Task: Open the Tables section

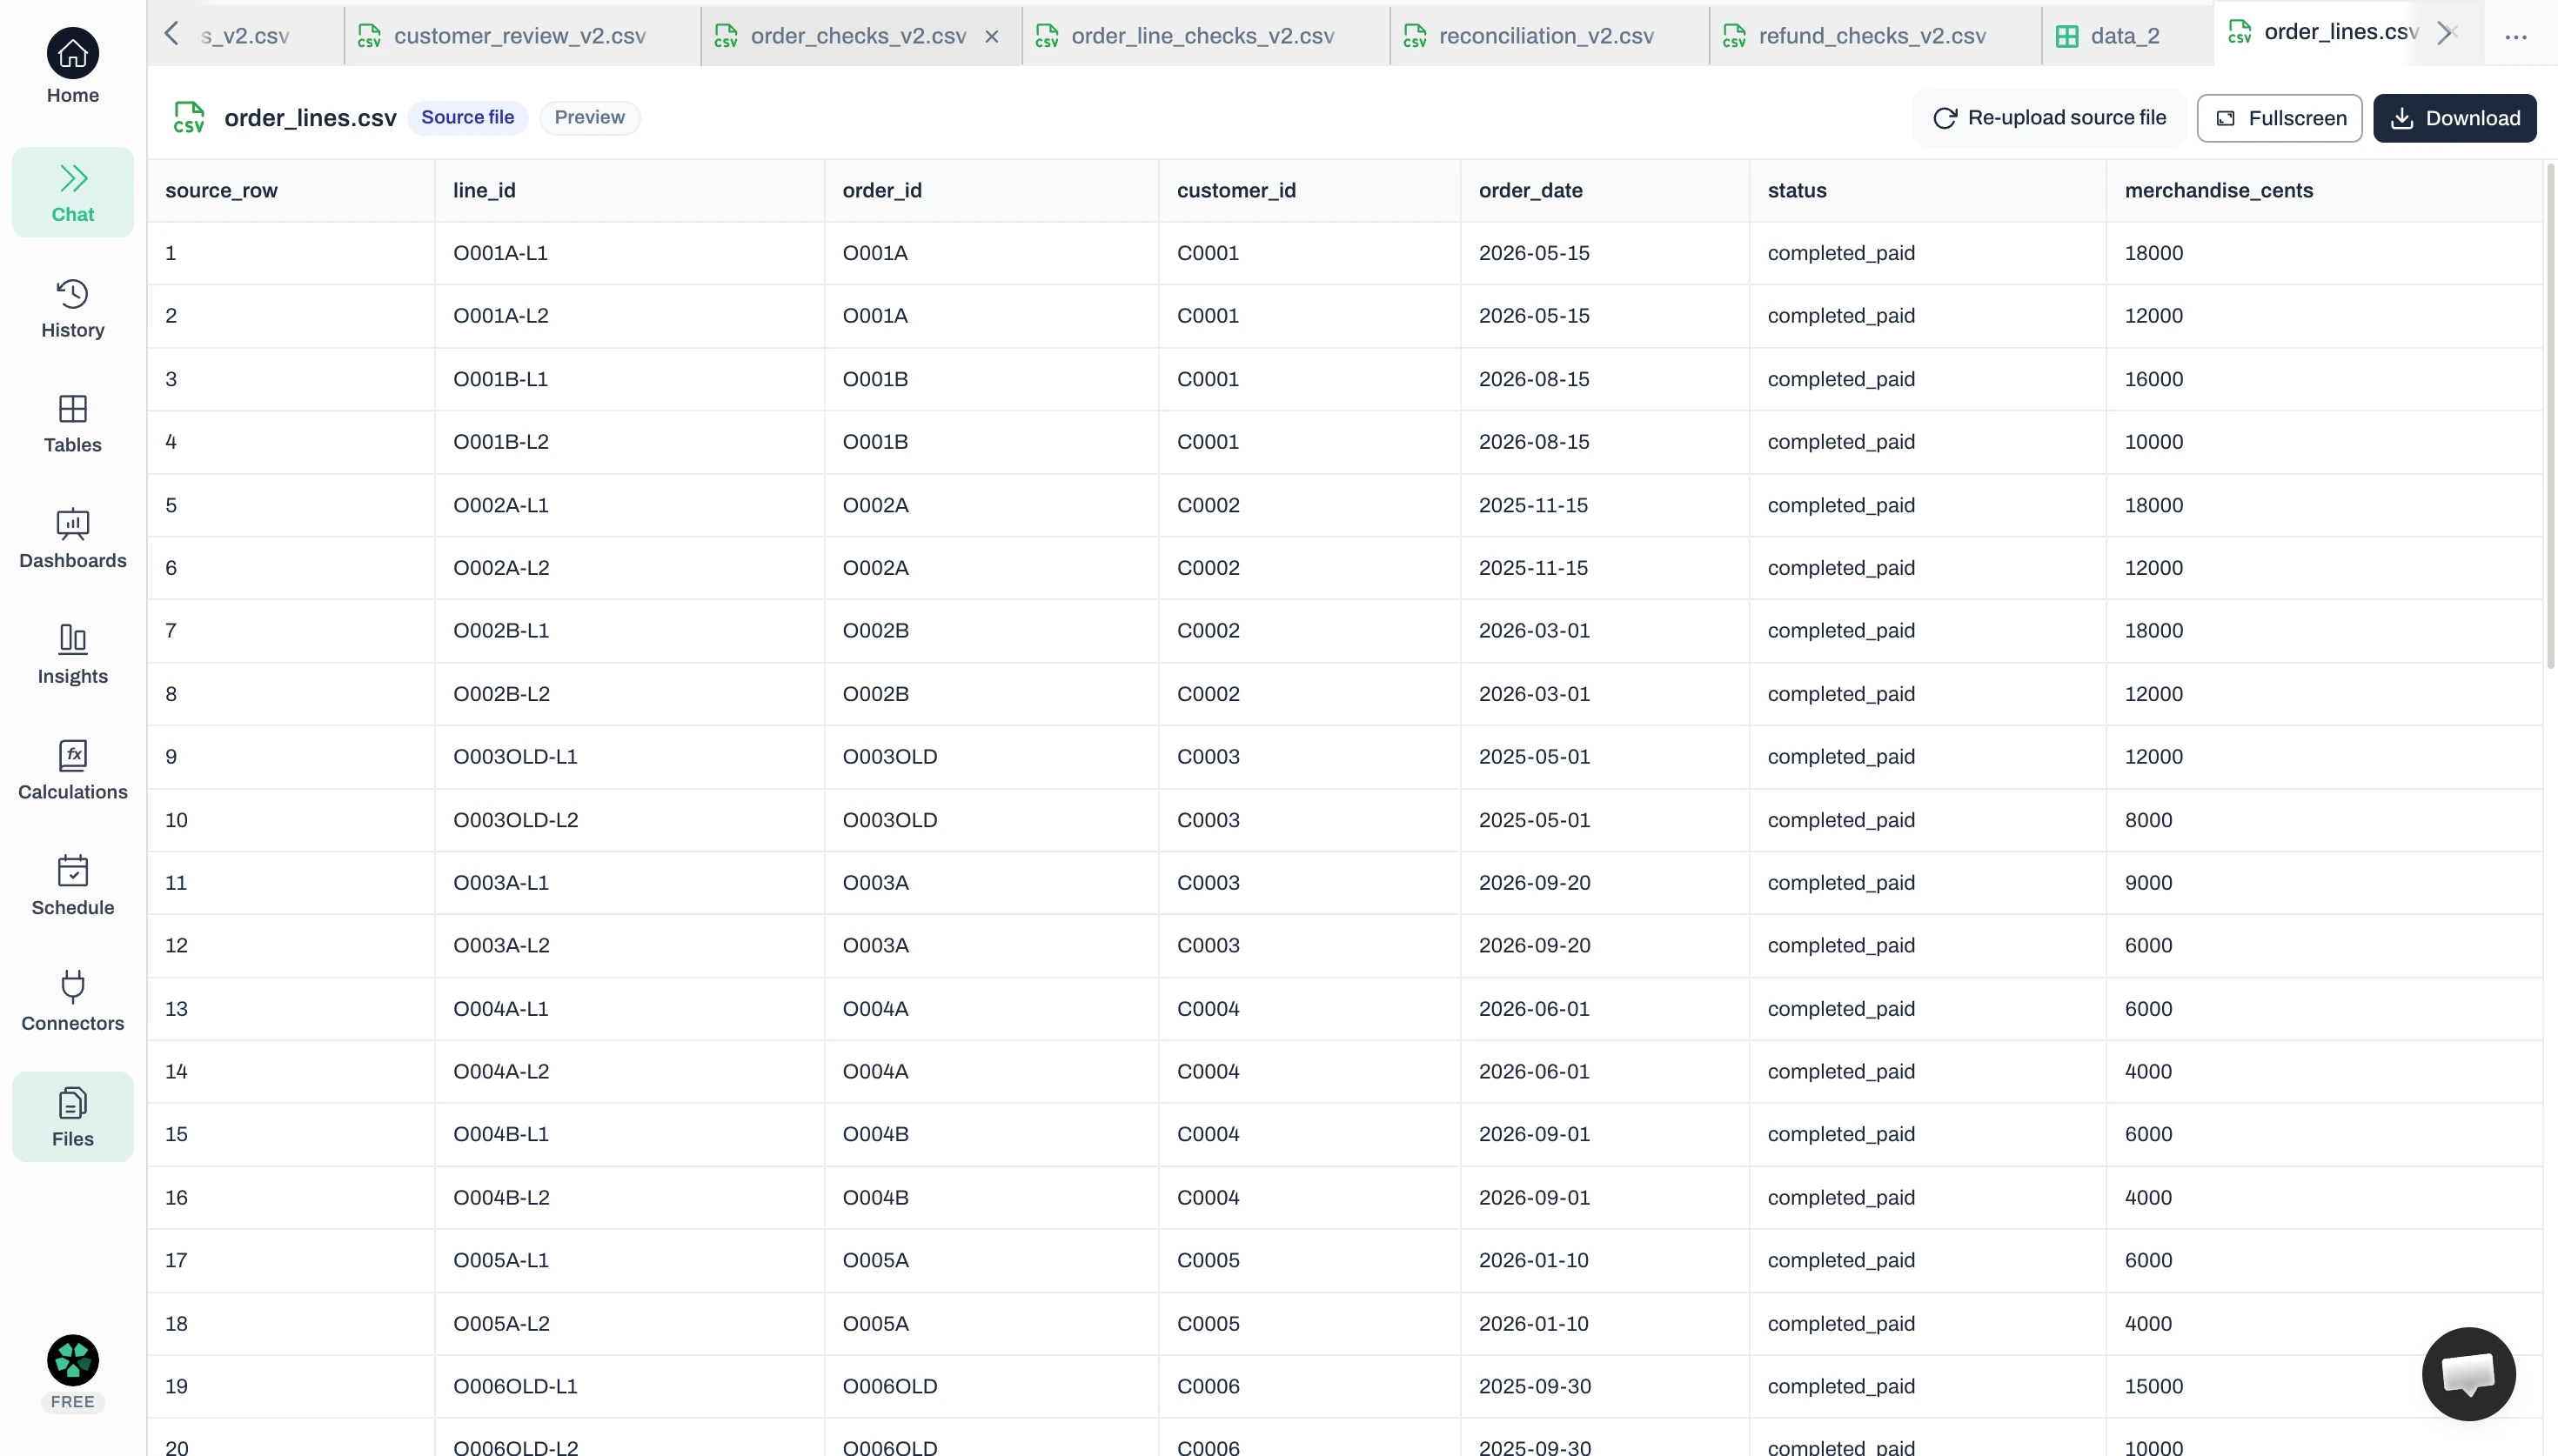Action: click(72, 424)
